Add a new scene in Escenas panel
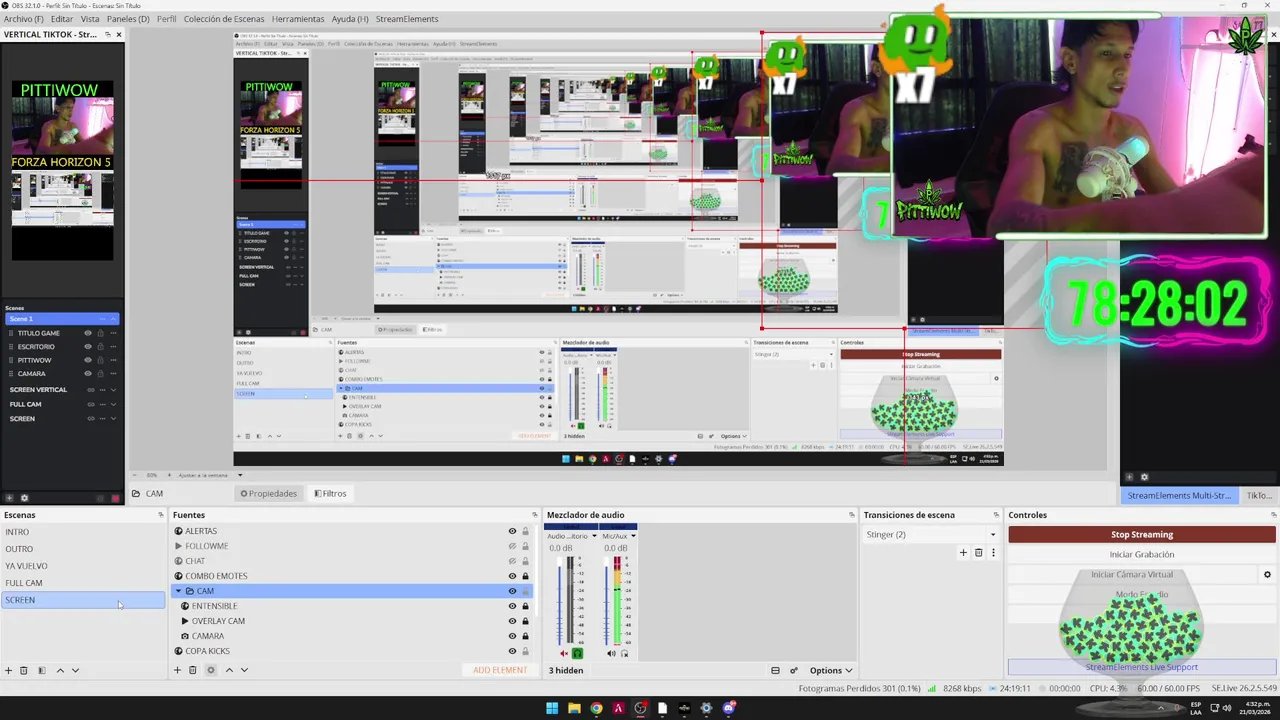This screenshot has height=720, width=1280. [9, 670]
